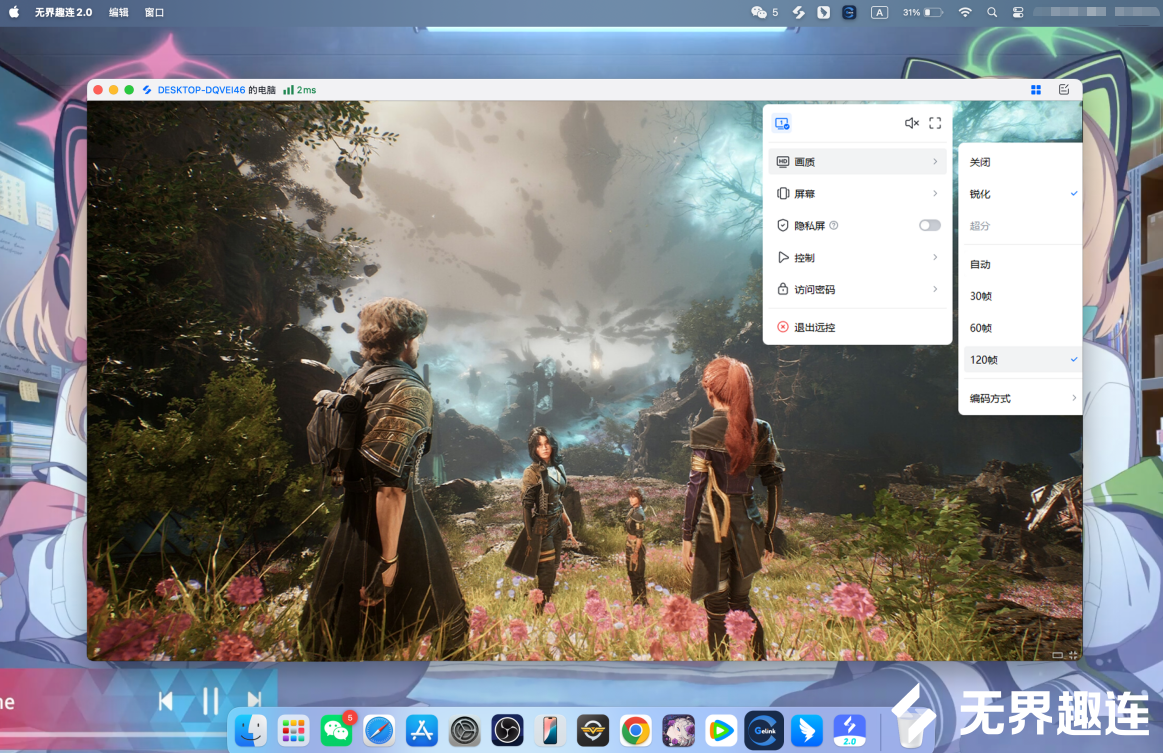Click 退出远控 to exit remote control
This screenshot has width=1163, height=753.
point(857,327)
